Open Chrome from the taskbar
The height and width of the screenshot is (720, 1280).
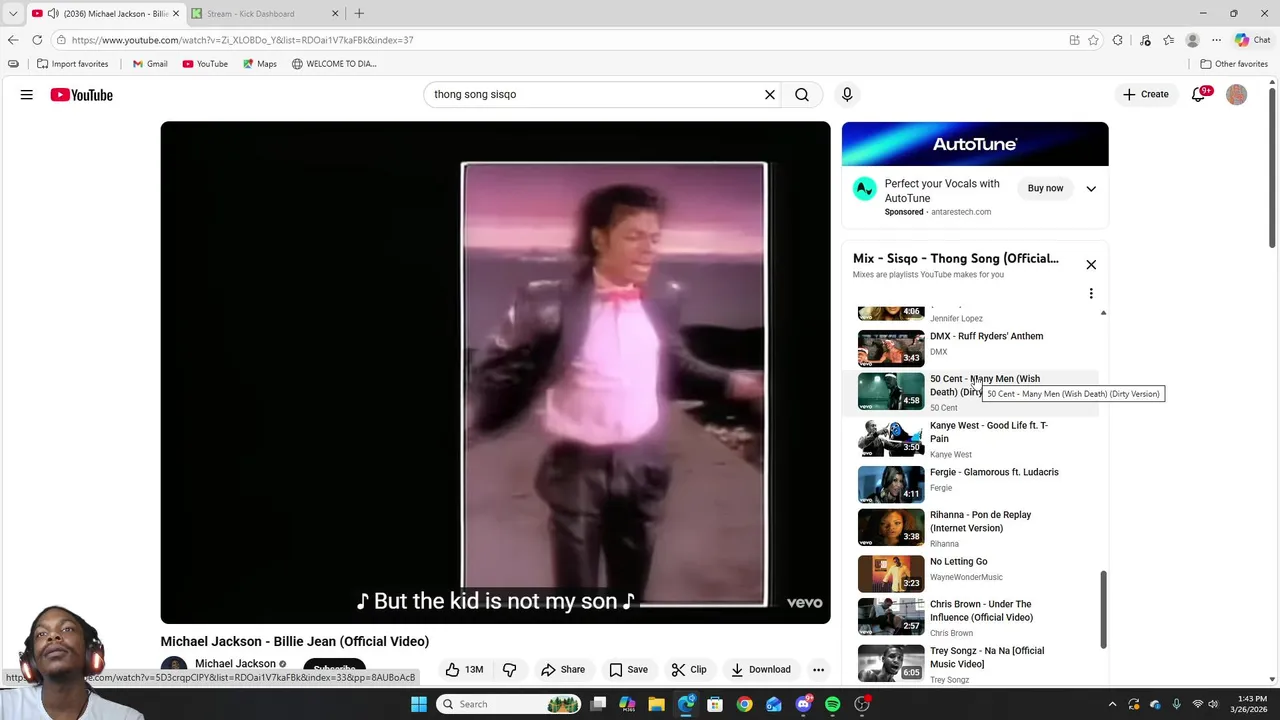coord(745,704)
